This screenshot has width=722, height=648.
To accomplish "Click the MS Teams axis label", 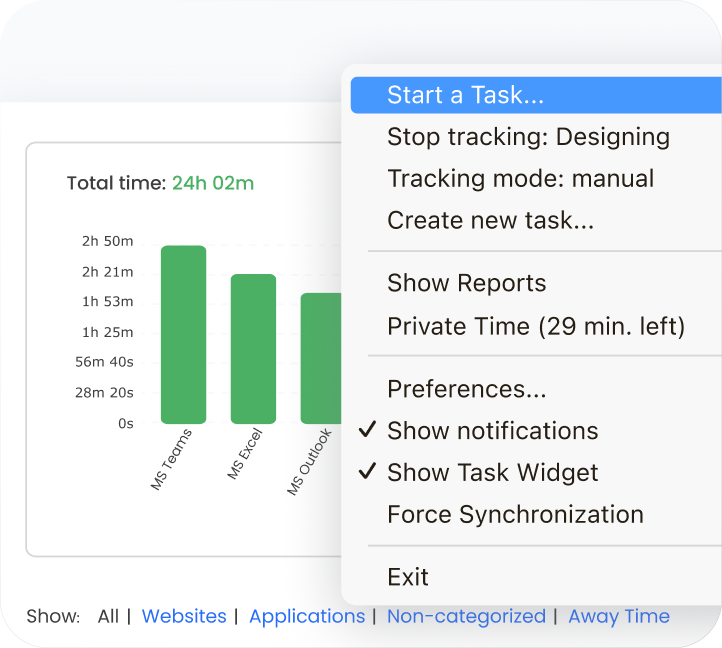I will coord(171,459).
